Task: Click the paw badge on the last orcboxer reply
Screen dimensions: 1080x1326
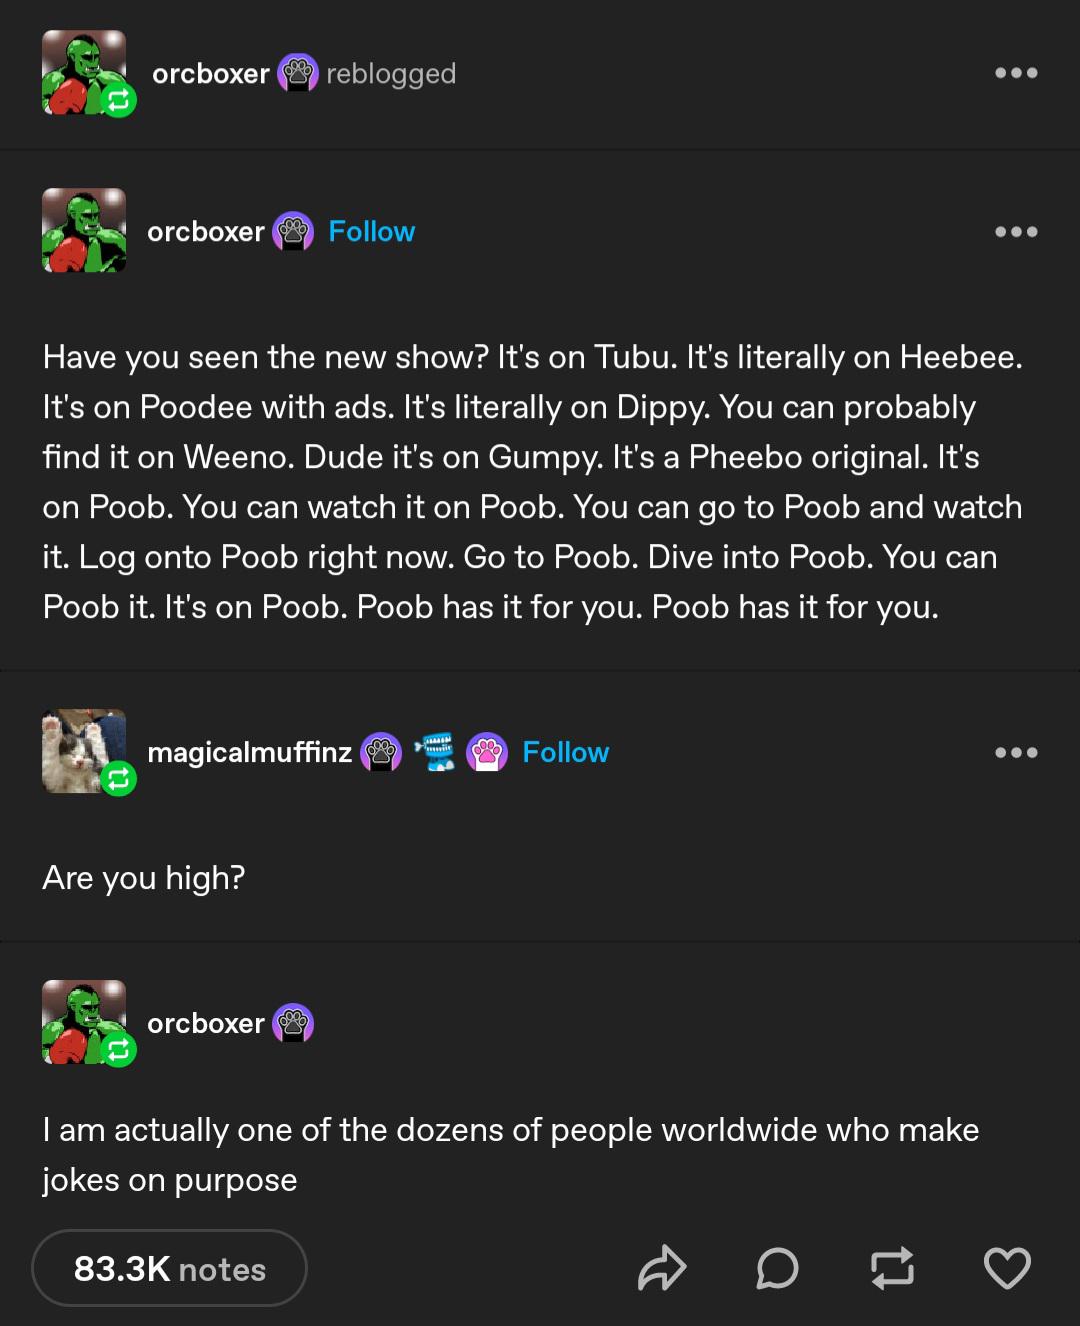Action: pos(293,1023)
